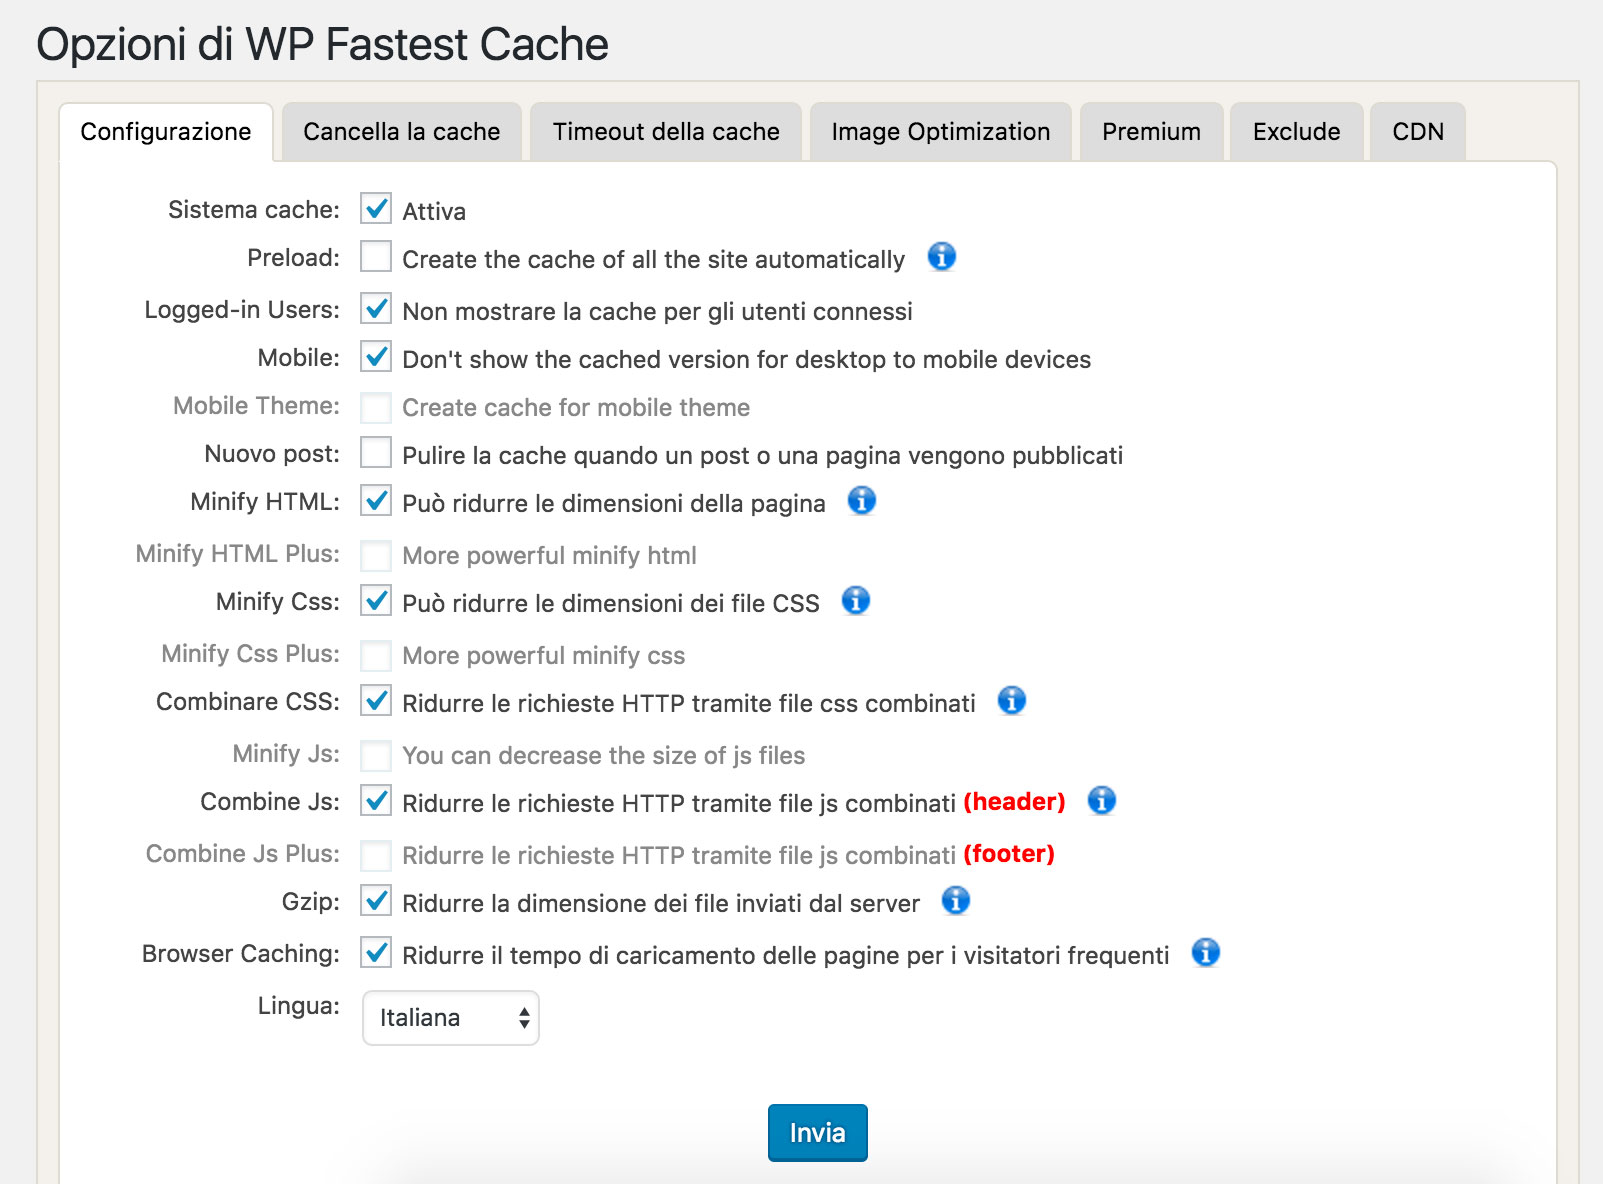The height and width of the screenshot is (1184, 1603).
Task: Click the 'Opzioni di WP Fastest Cache' heading
Action: click(322, 44)
